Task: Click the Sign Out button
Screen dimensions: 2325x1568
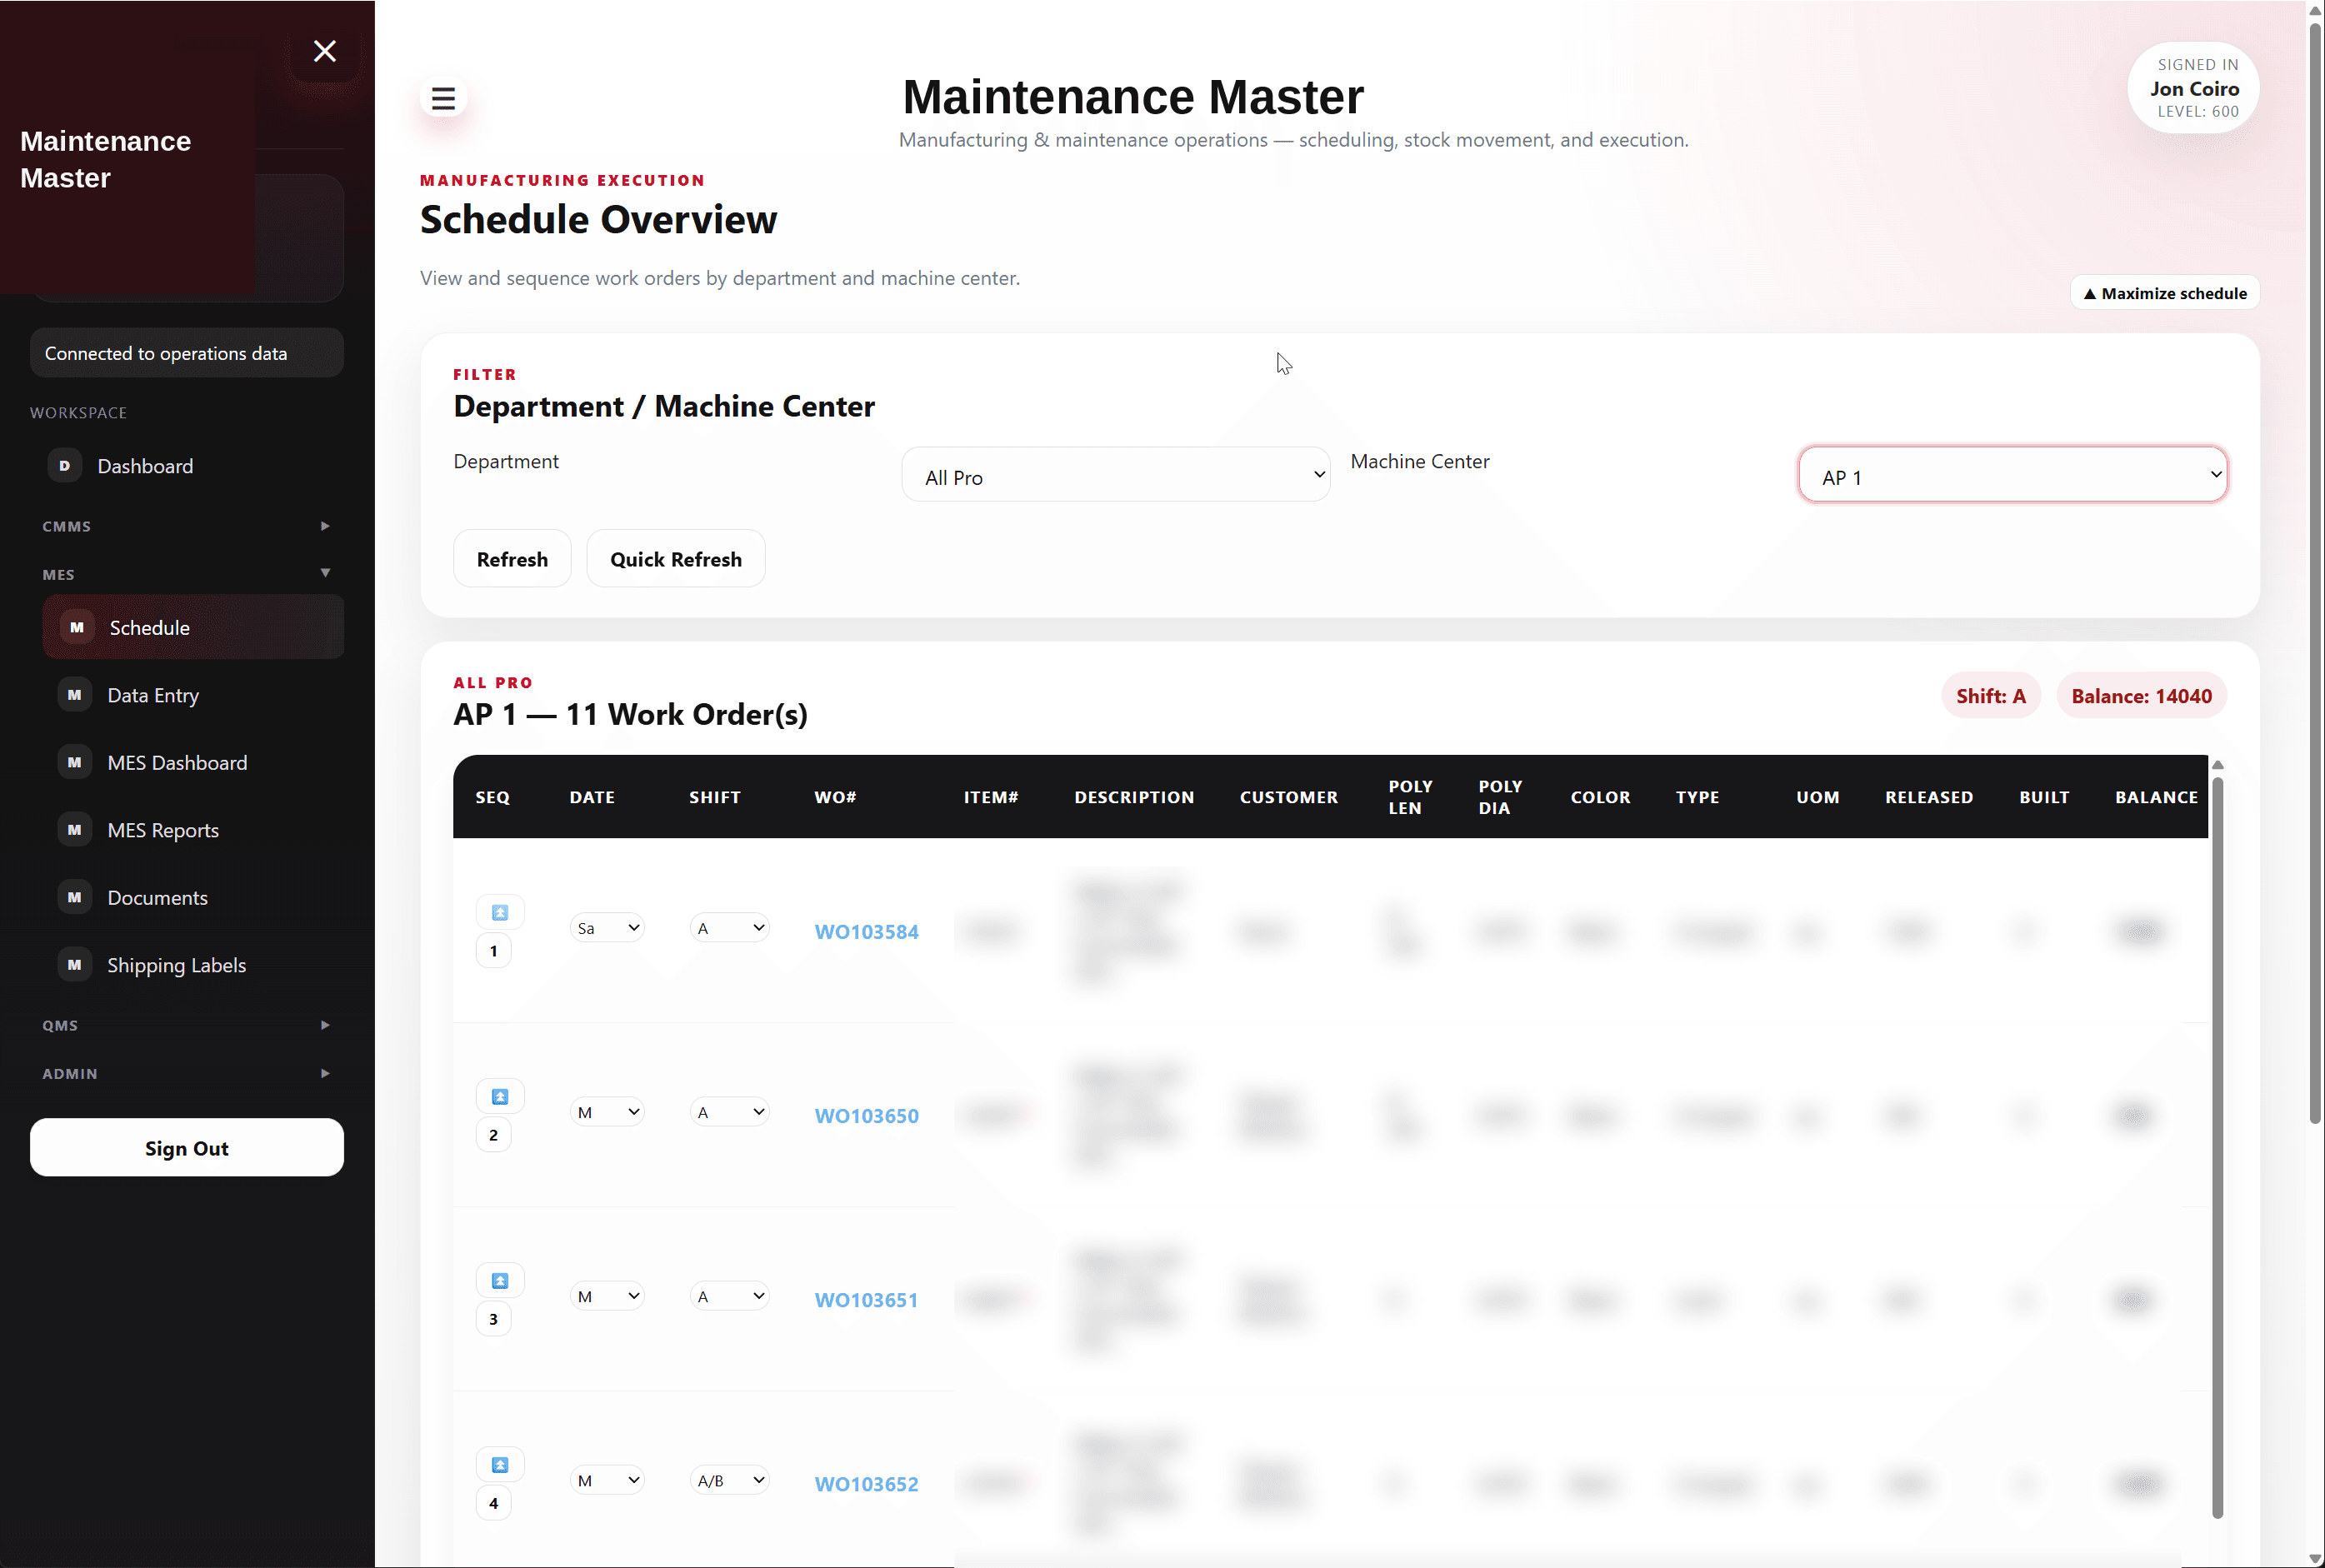Action: tap(187, 1148)
